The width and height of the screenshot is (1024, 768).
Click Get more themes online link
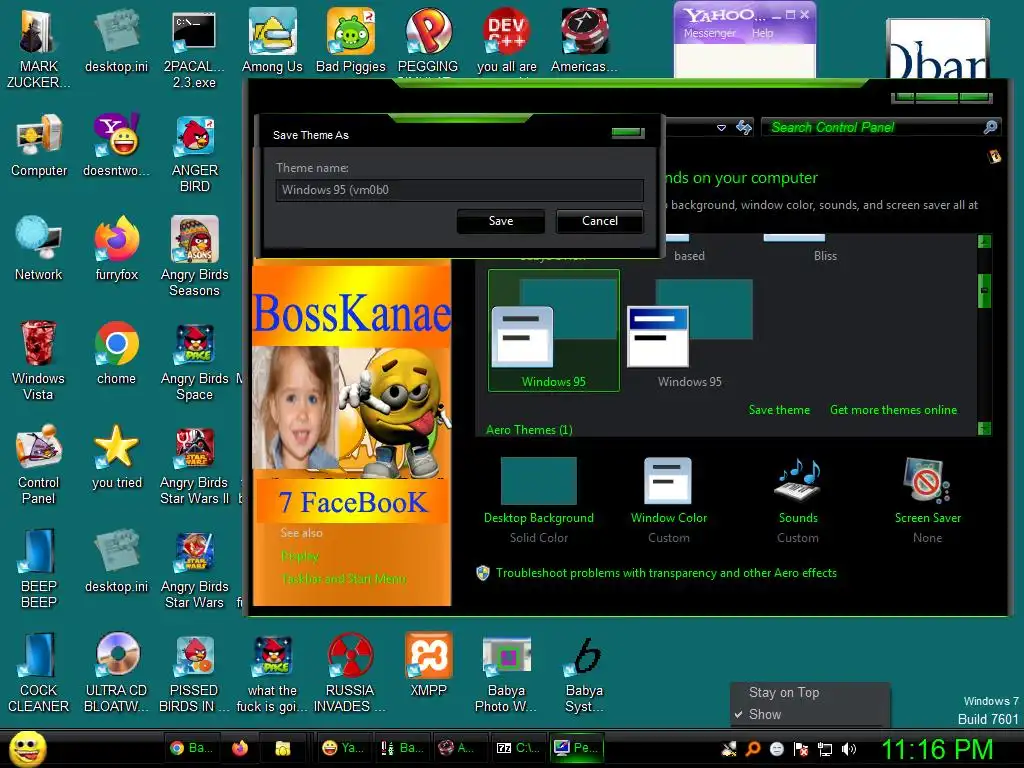[893, 410]
